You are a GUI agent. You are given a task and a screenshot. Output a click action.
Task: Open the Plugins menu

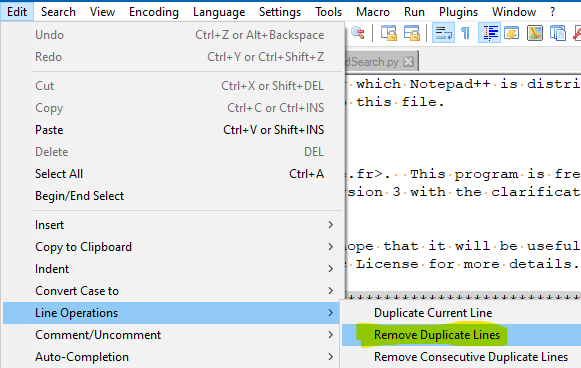pos(458,12)
